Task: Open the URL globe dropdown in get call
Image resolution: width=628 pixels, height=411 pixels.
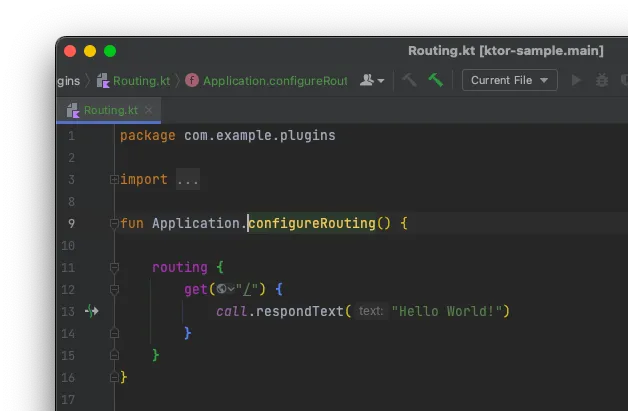Action: [225, 289]
